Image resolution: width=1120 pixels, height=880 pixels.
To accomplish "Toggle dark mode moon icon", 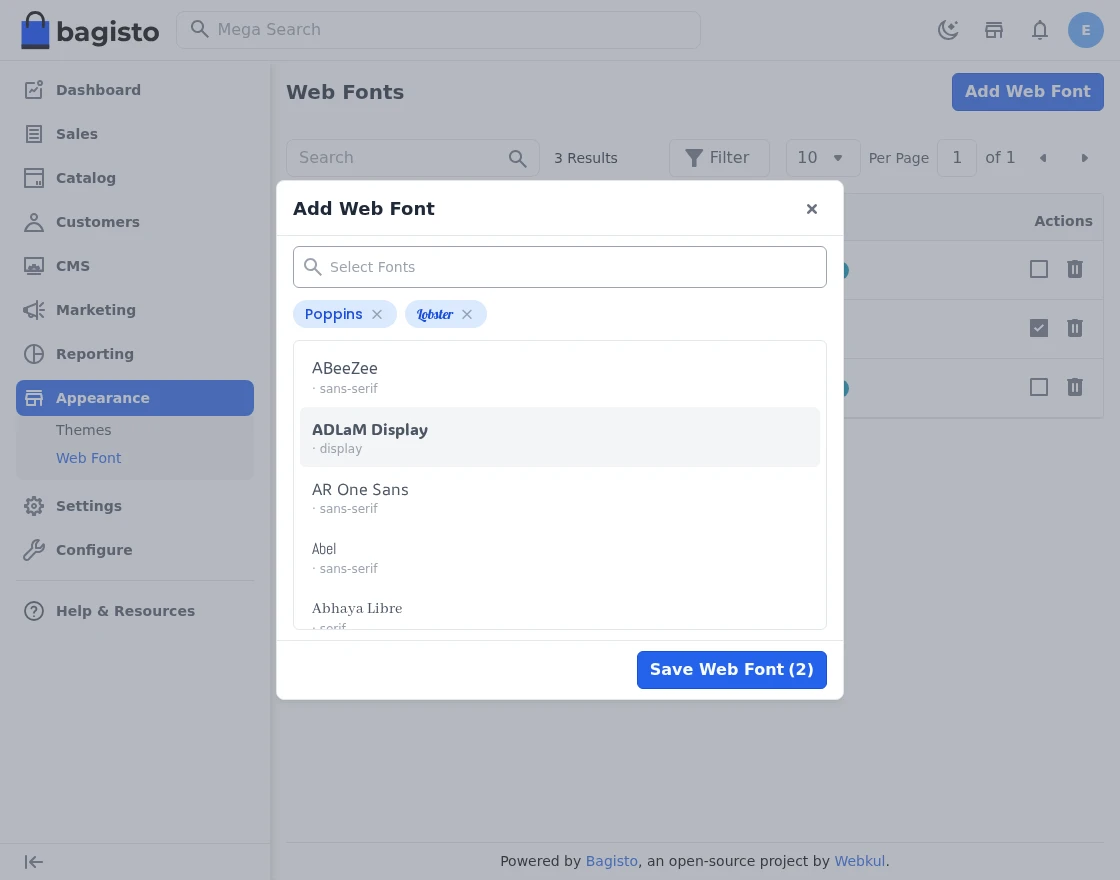I will coord(948,30).
